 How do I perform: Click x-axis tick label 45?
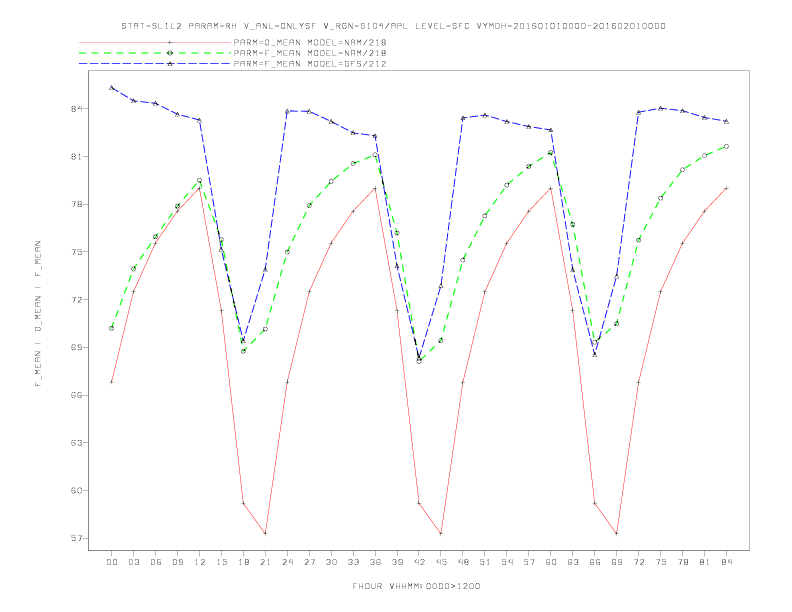(x=441, y=562)
